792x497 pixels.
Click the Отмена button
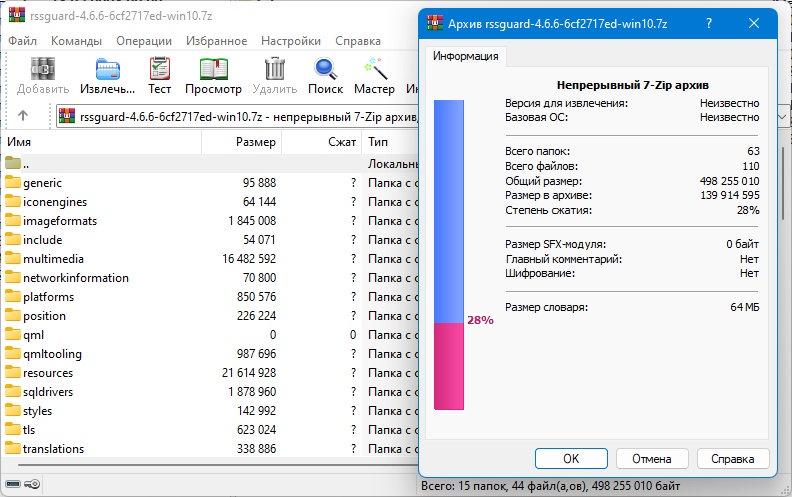coord(652,459)
